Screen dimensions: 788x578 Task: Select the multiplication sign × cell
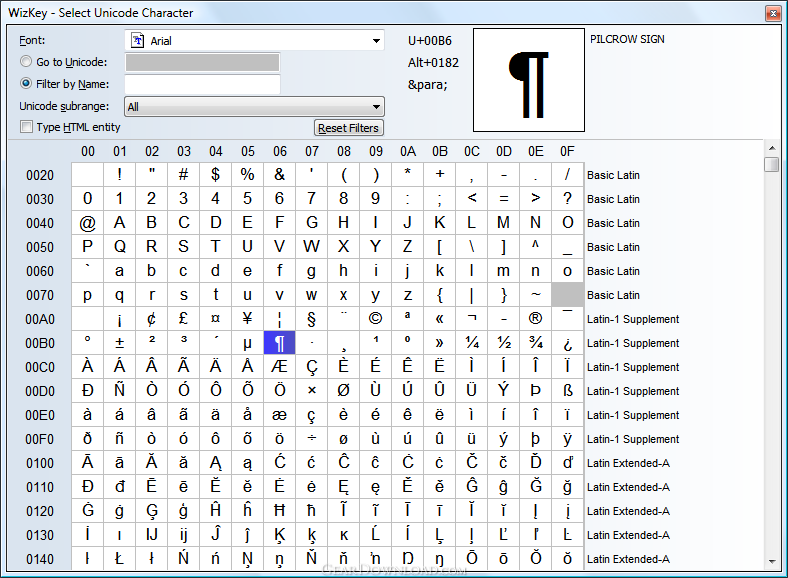[312, 391]
